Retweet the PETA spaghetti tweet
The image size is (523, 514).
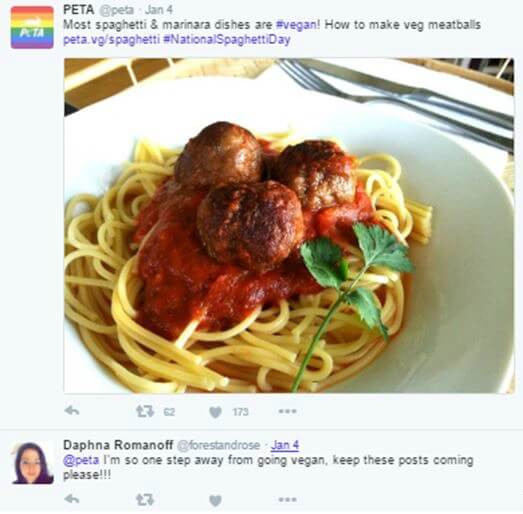(145, 411)
